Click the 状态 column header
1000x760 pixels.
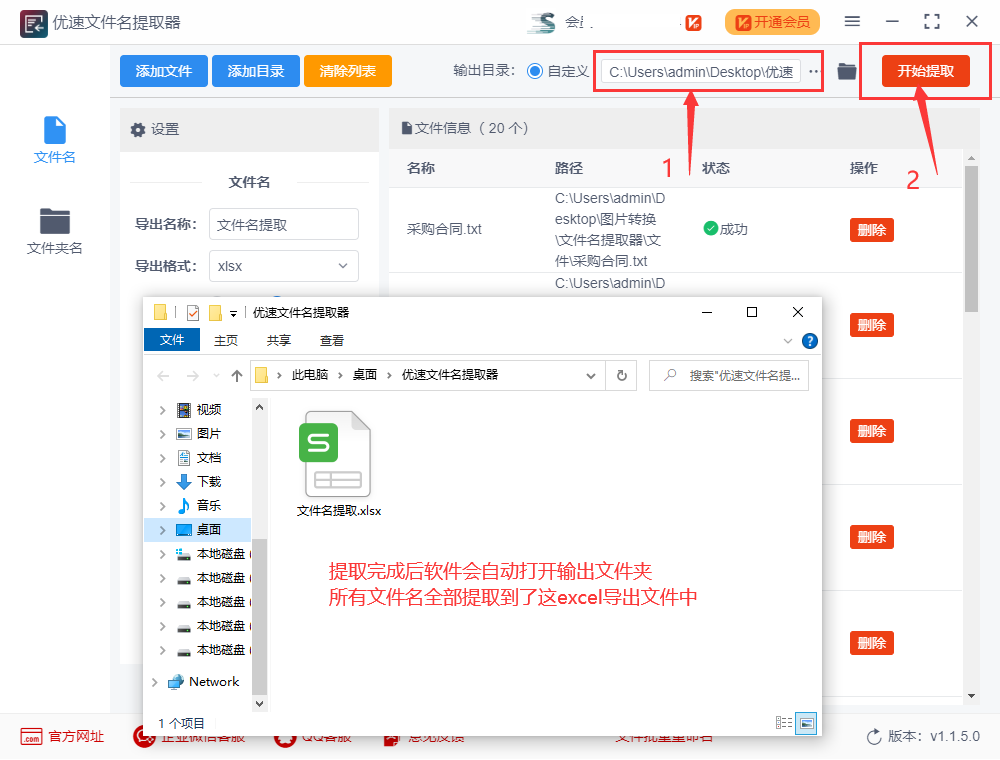coord(716,168)
